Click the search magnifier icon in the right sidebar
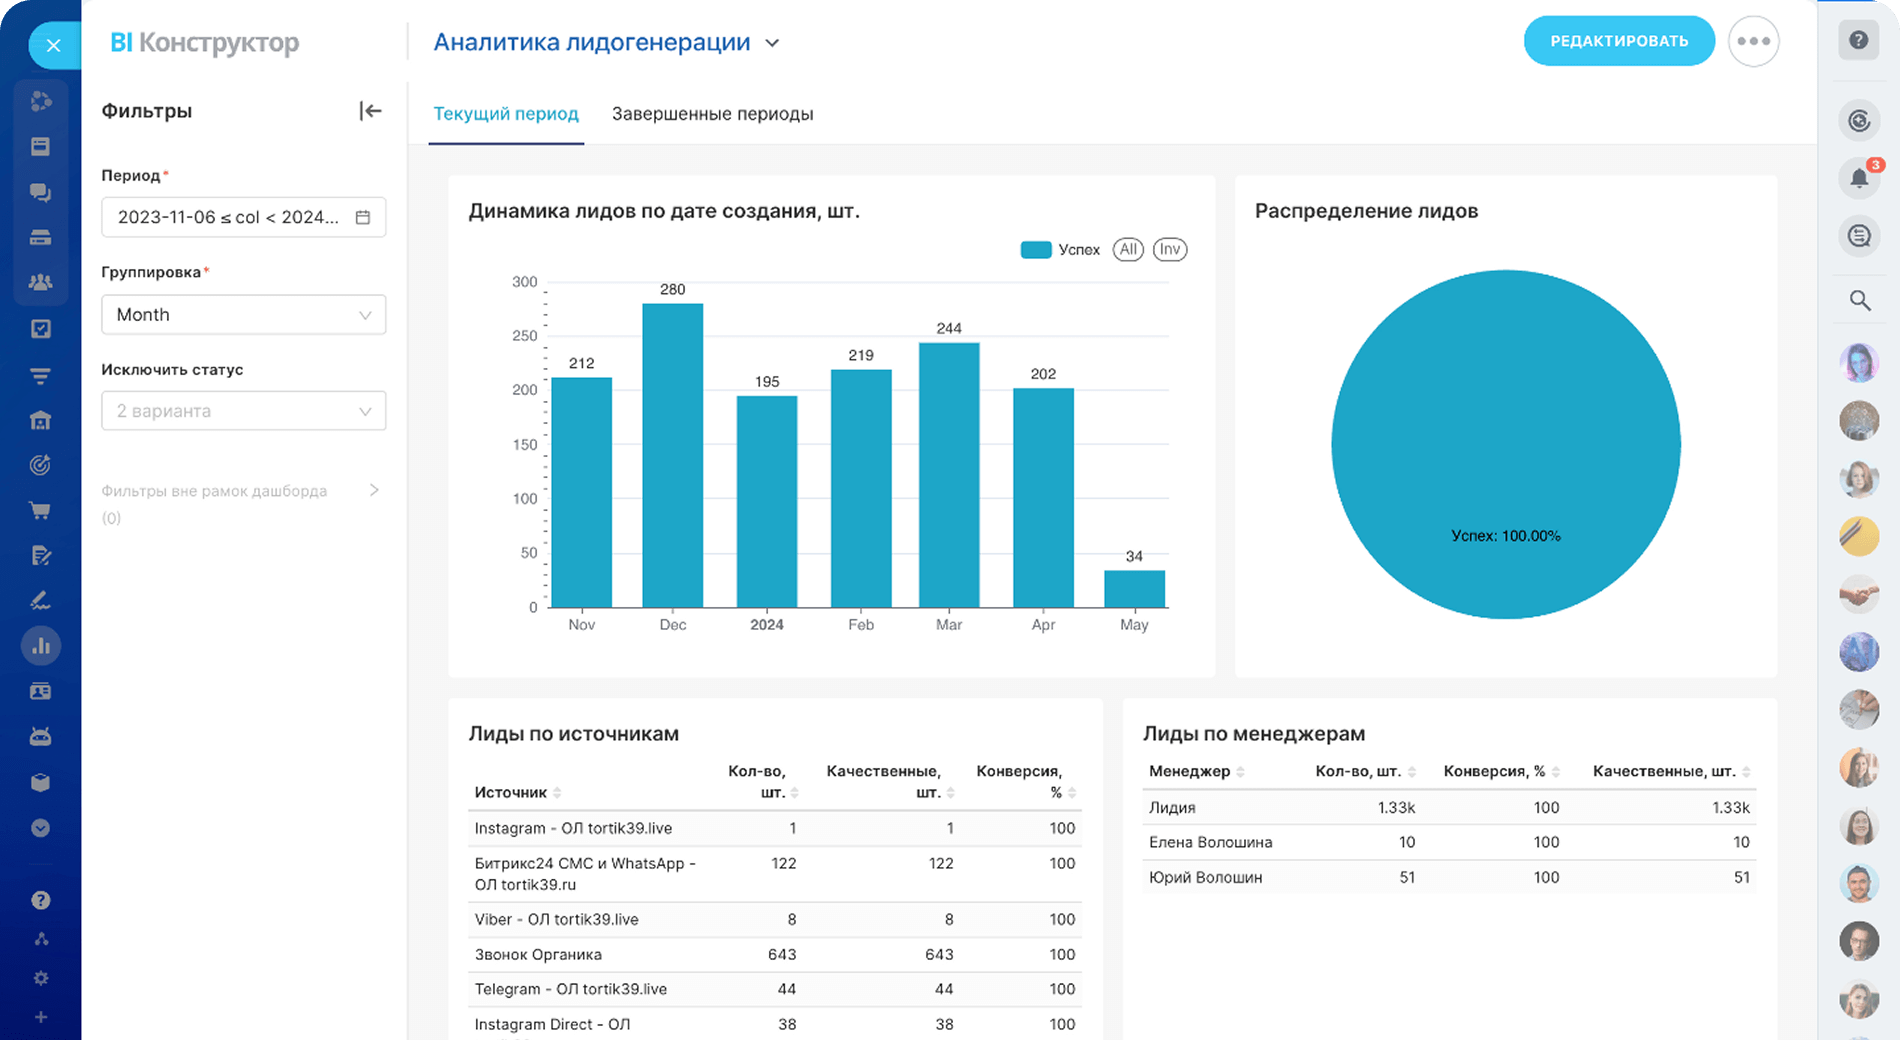 pyautogui.click(x=1859, y=300)
